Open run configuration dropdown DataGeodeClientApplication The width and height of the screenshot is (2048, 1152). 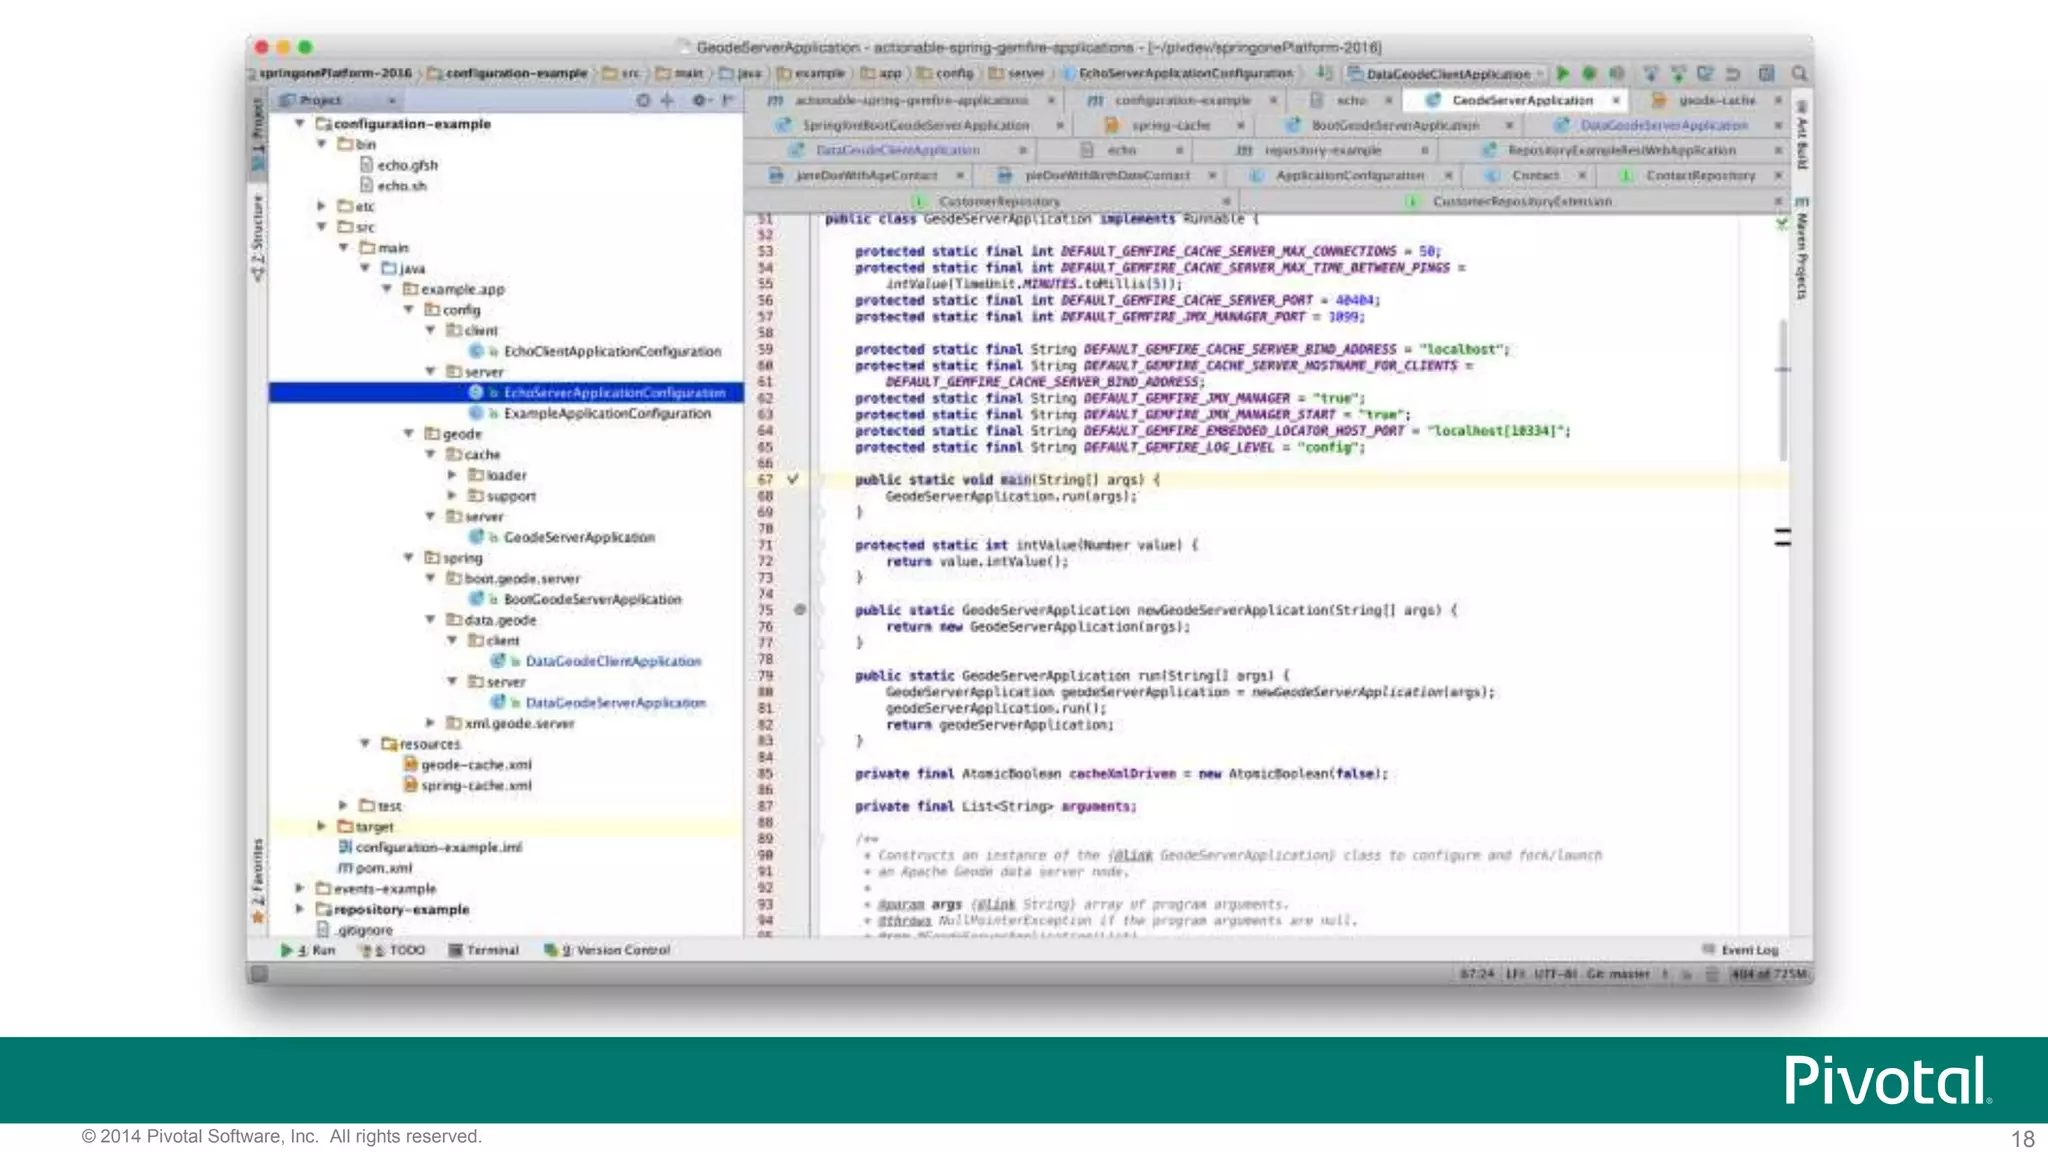coord(1447,74)
